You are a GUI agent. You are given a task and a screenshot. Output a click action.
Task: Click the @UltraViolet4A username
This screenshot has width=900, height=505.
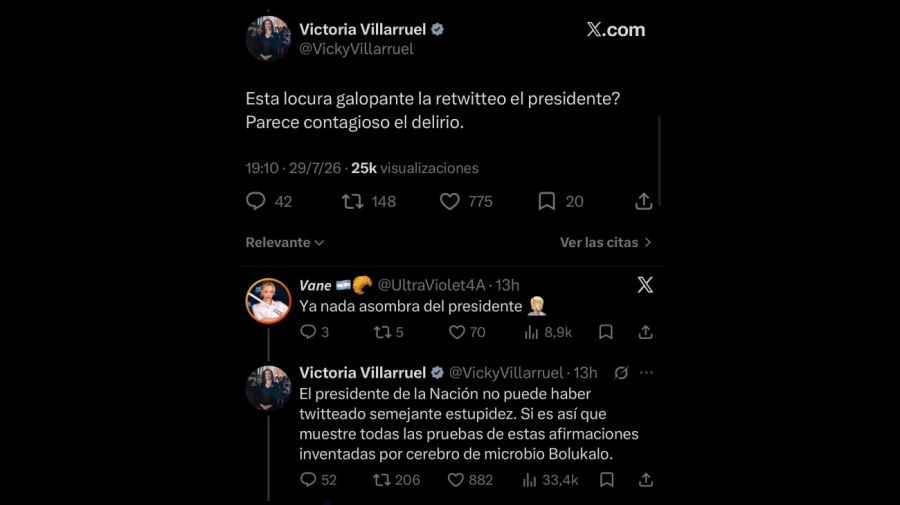point(432,285)
